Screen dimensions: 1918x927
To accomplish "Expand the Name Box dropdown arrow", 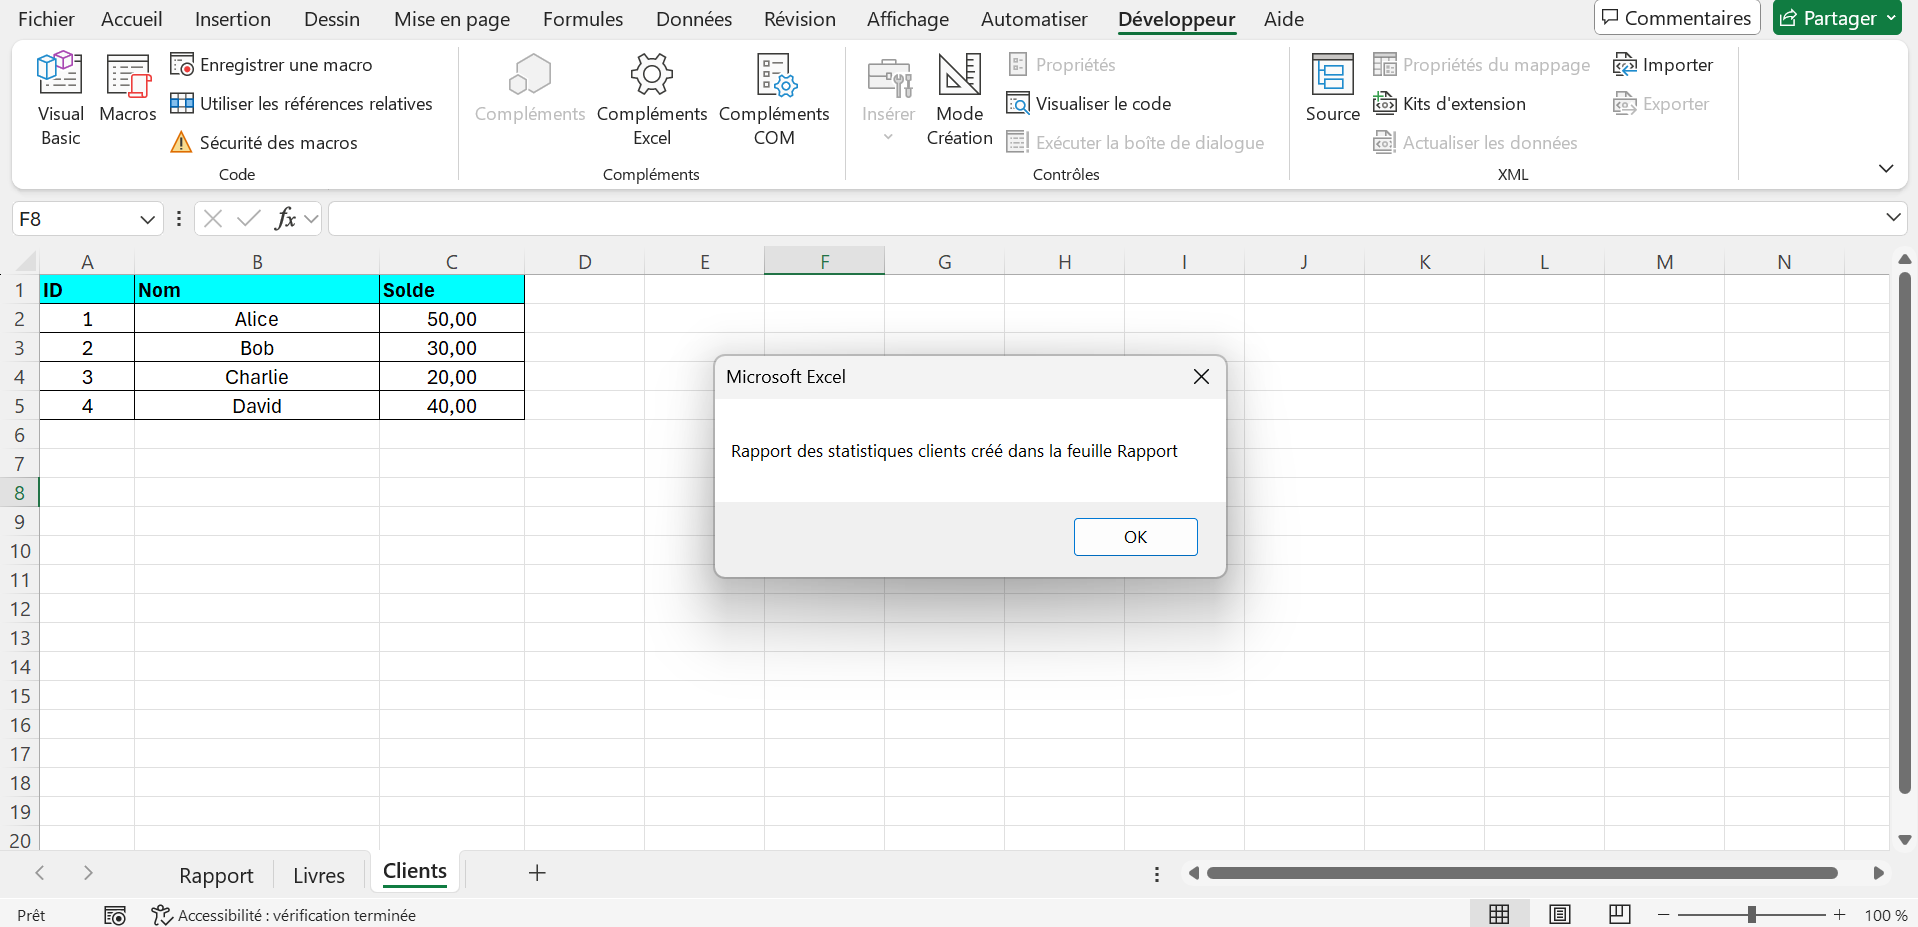I will (x=147, y=219).
